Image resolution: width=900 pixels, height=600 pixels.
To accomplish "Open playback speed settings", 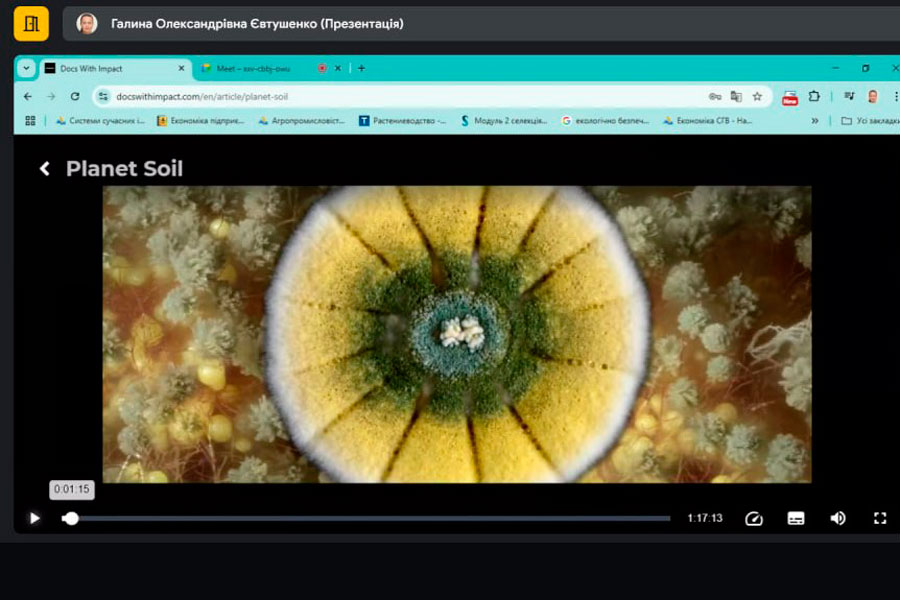I will click(754, 518).
